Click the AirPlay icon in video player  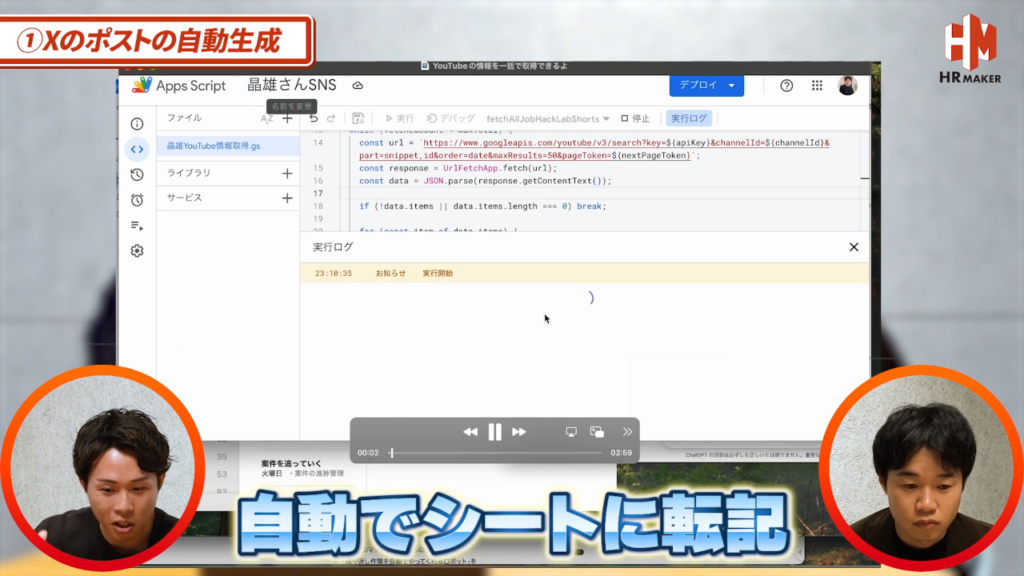click(571, 432)
